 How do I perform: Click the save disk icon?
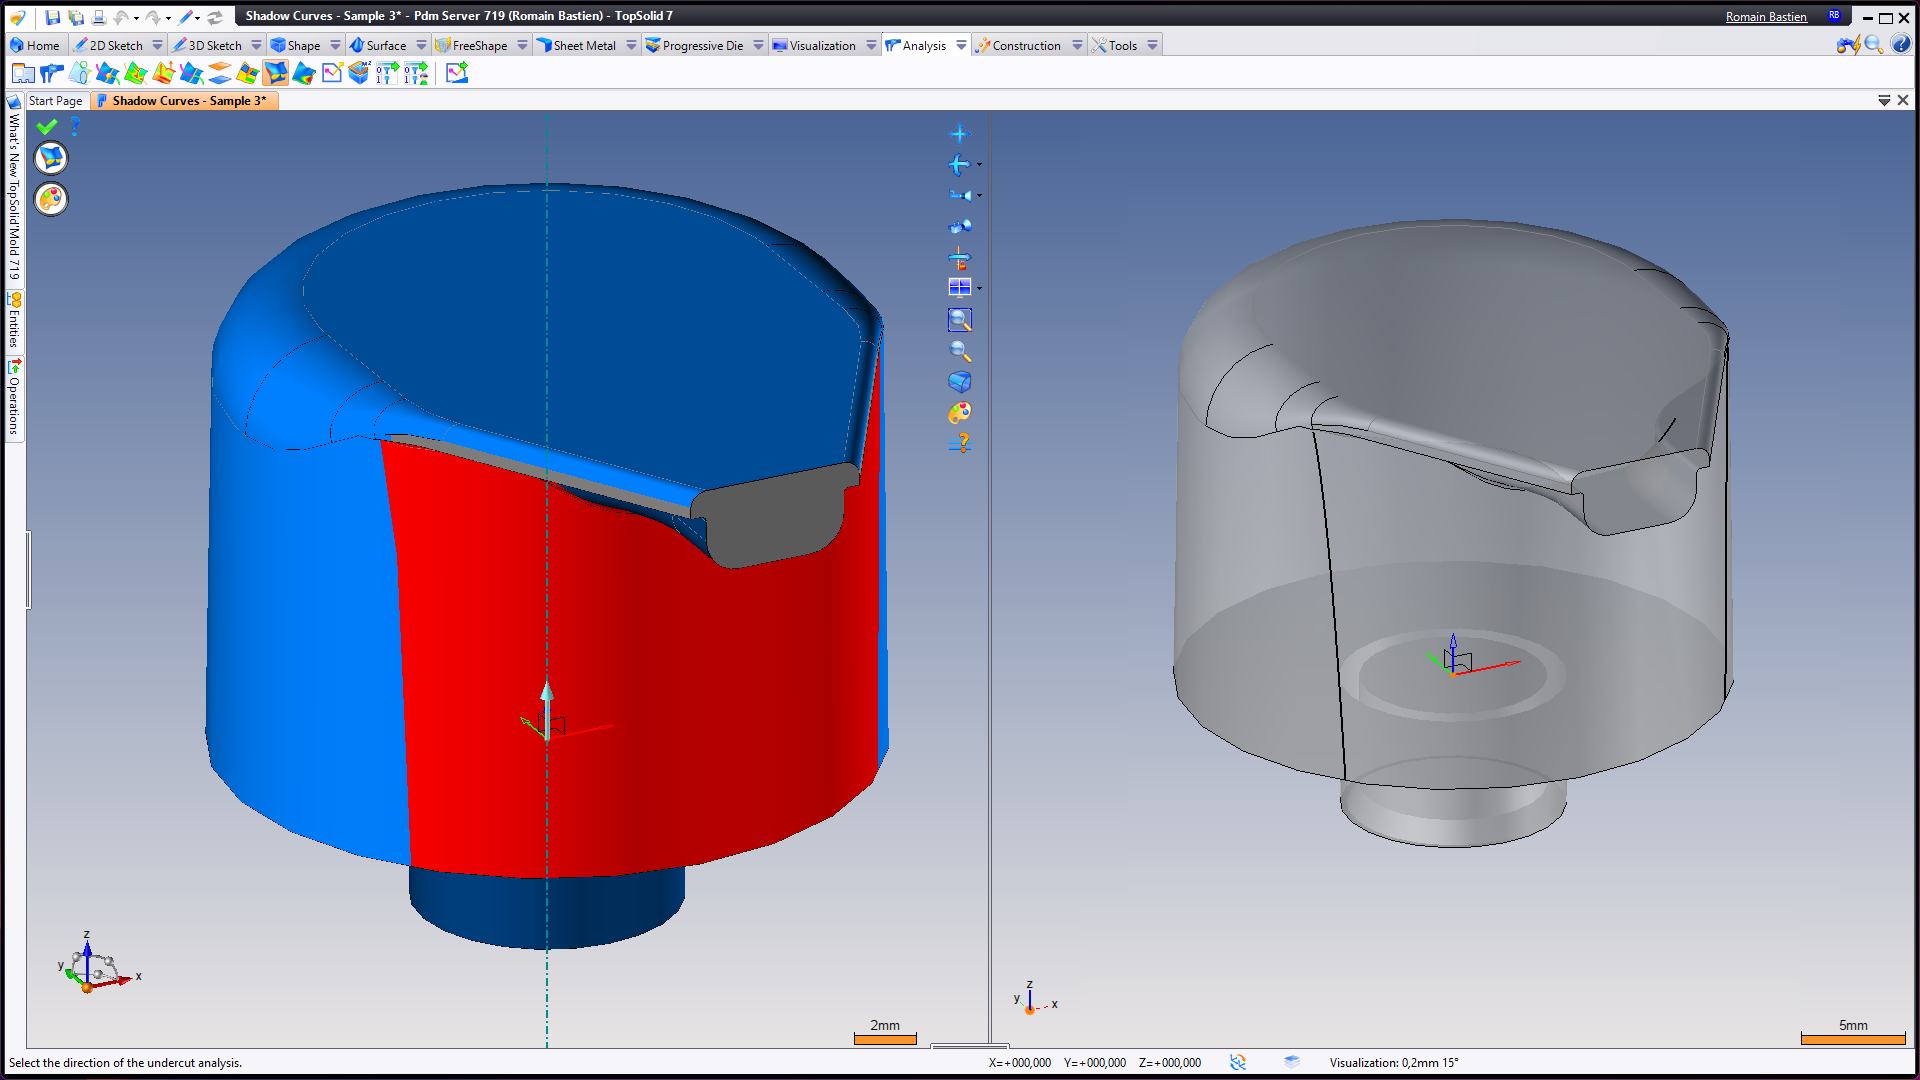coord(53,17)
